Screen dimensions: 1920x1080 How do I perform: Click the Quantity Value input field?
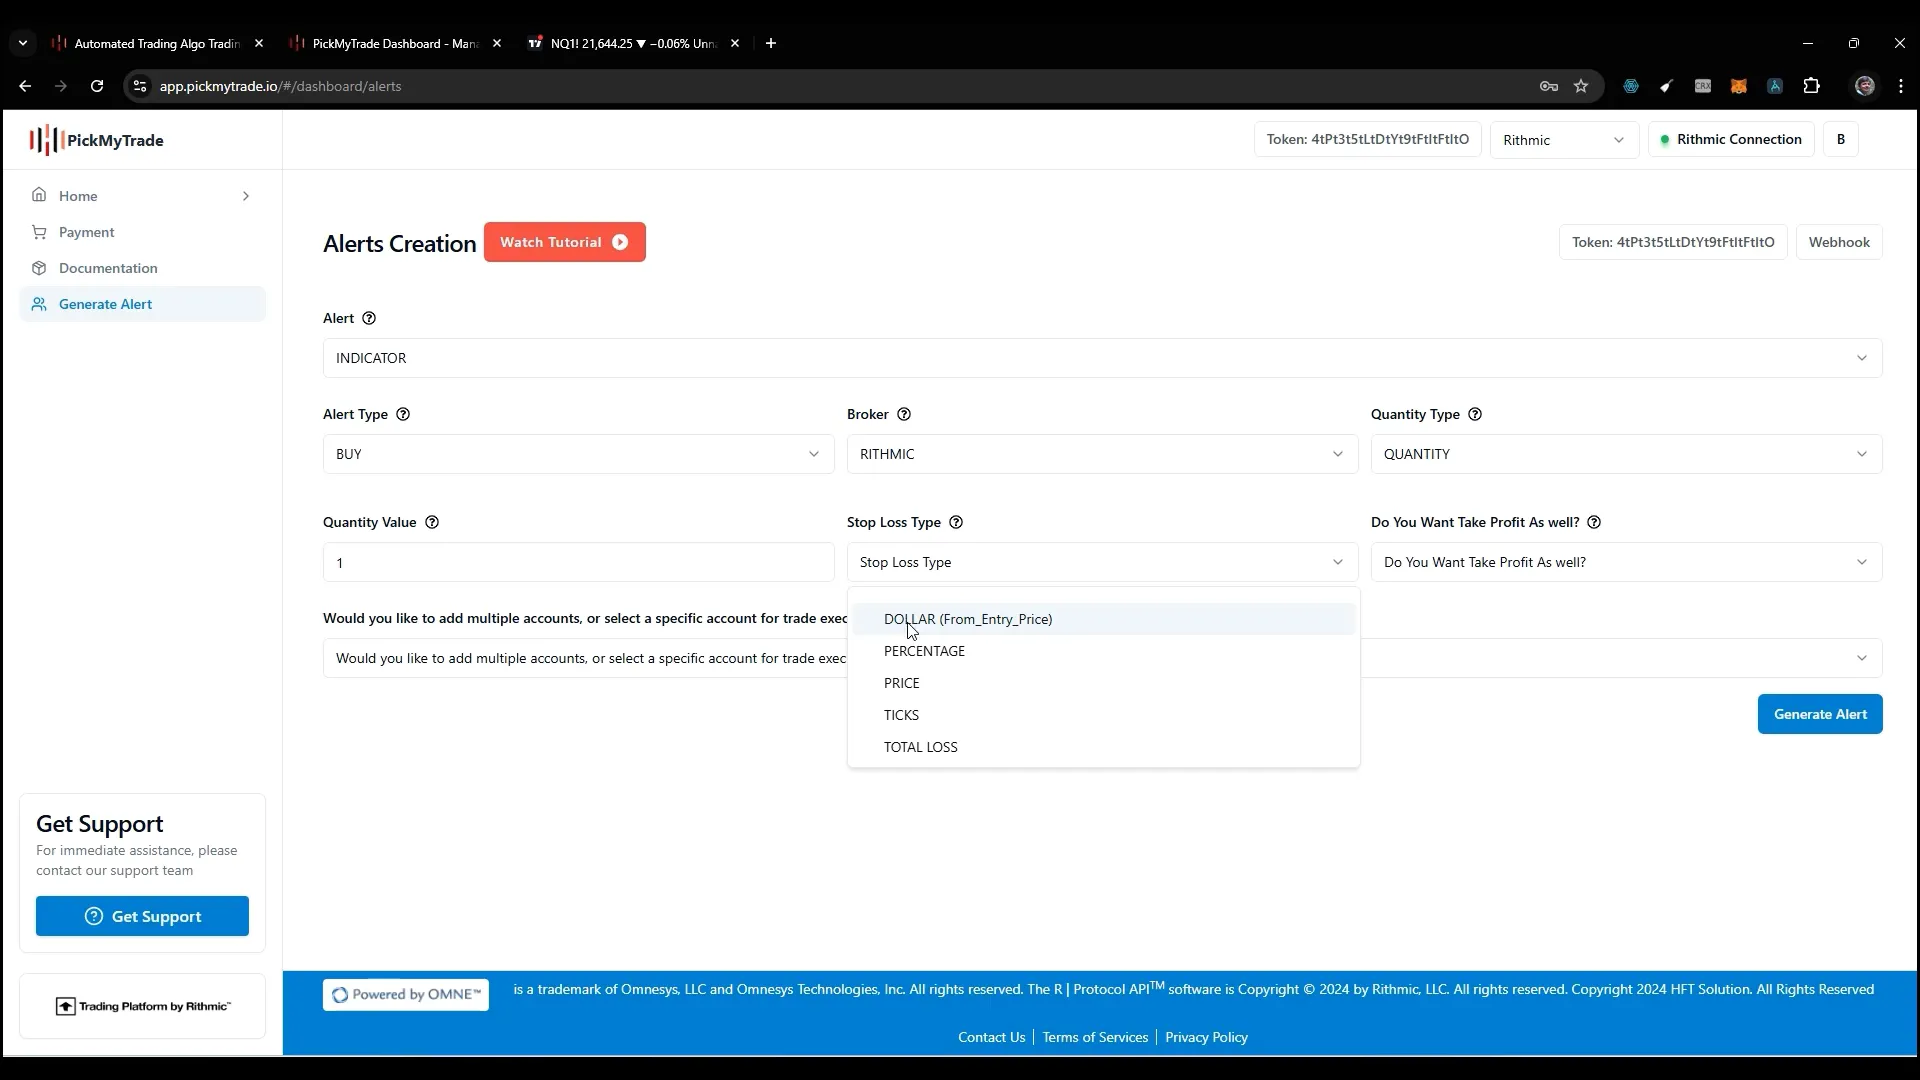pos(578,562)
